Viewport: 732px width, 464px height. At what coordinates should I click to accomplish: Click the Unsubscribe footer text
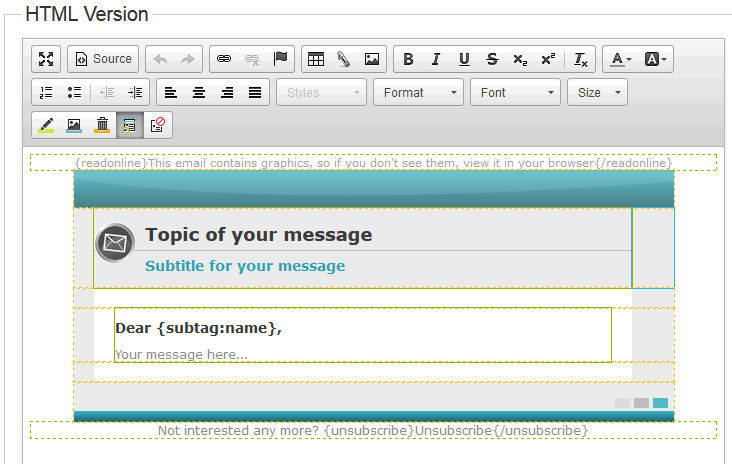(x=373, y=430)
